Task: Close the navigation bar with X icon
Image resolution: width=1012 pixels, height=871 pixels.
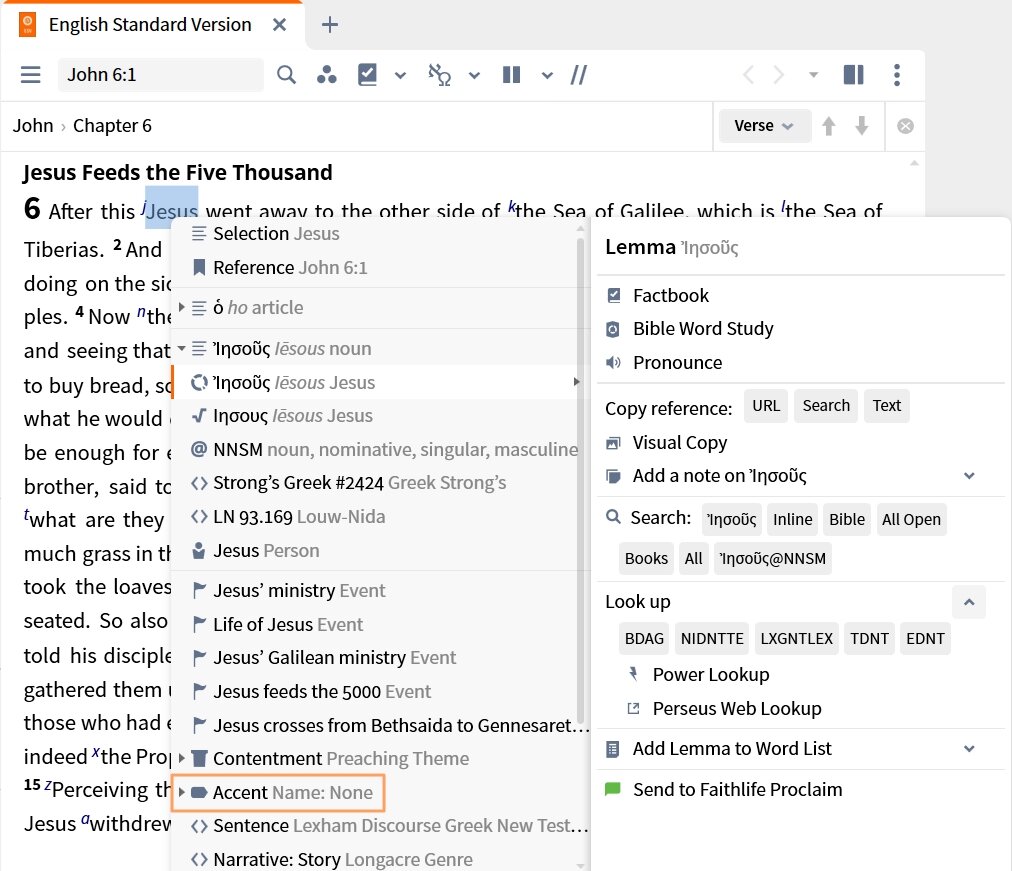Action: (905, 126)
